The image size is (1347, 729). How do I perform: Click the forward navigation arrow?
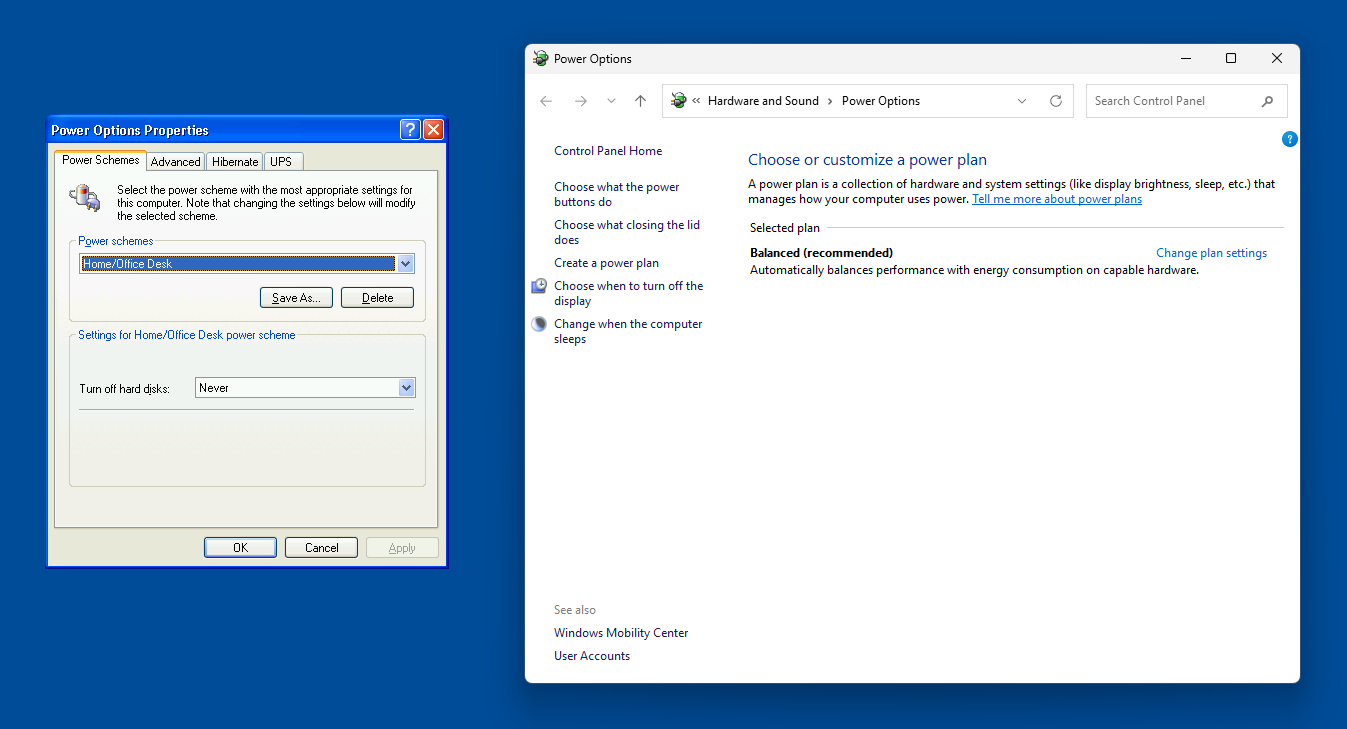pyautogui.click(x=580, y=101)
